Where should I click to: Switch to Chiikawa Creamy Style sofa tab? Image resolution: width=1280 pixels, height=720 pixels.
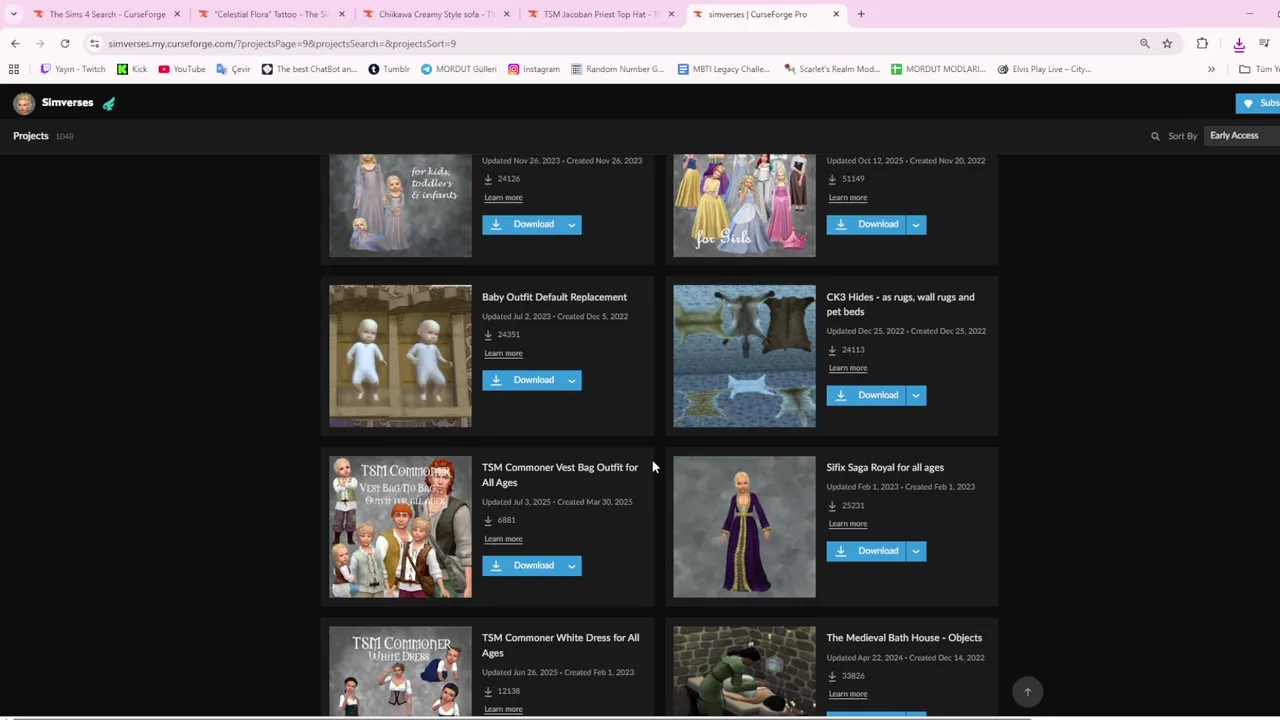pos(435,14)
